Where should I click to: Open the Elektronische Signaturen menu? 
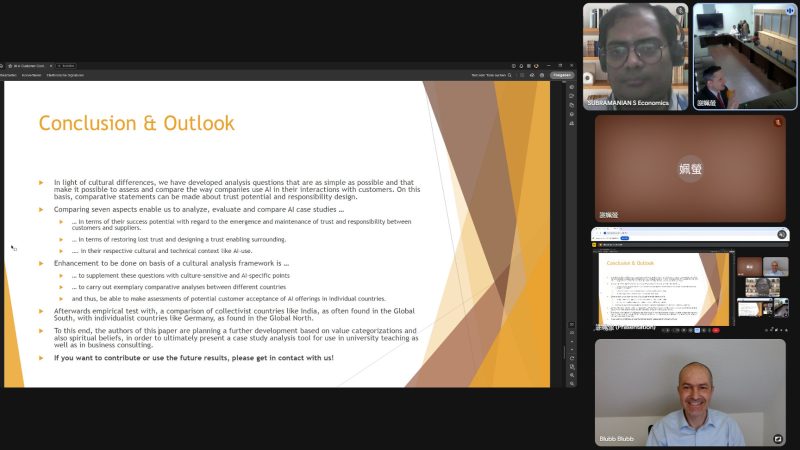66,75
